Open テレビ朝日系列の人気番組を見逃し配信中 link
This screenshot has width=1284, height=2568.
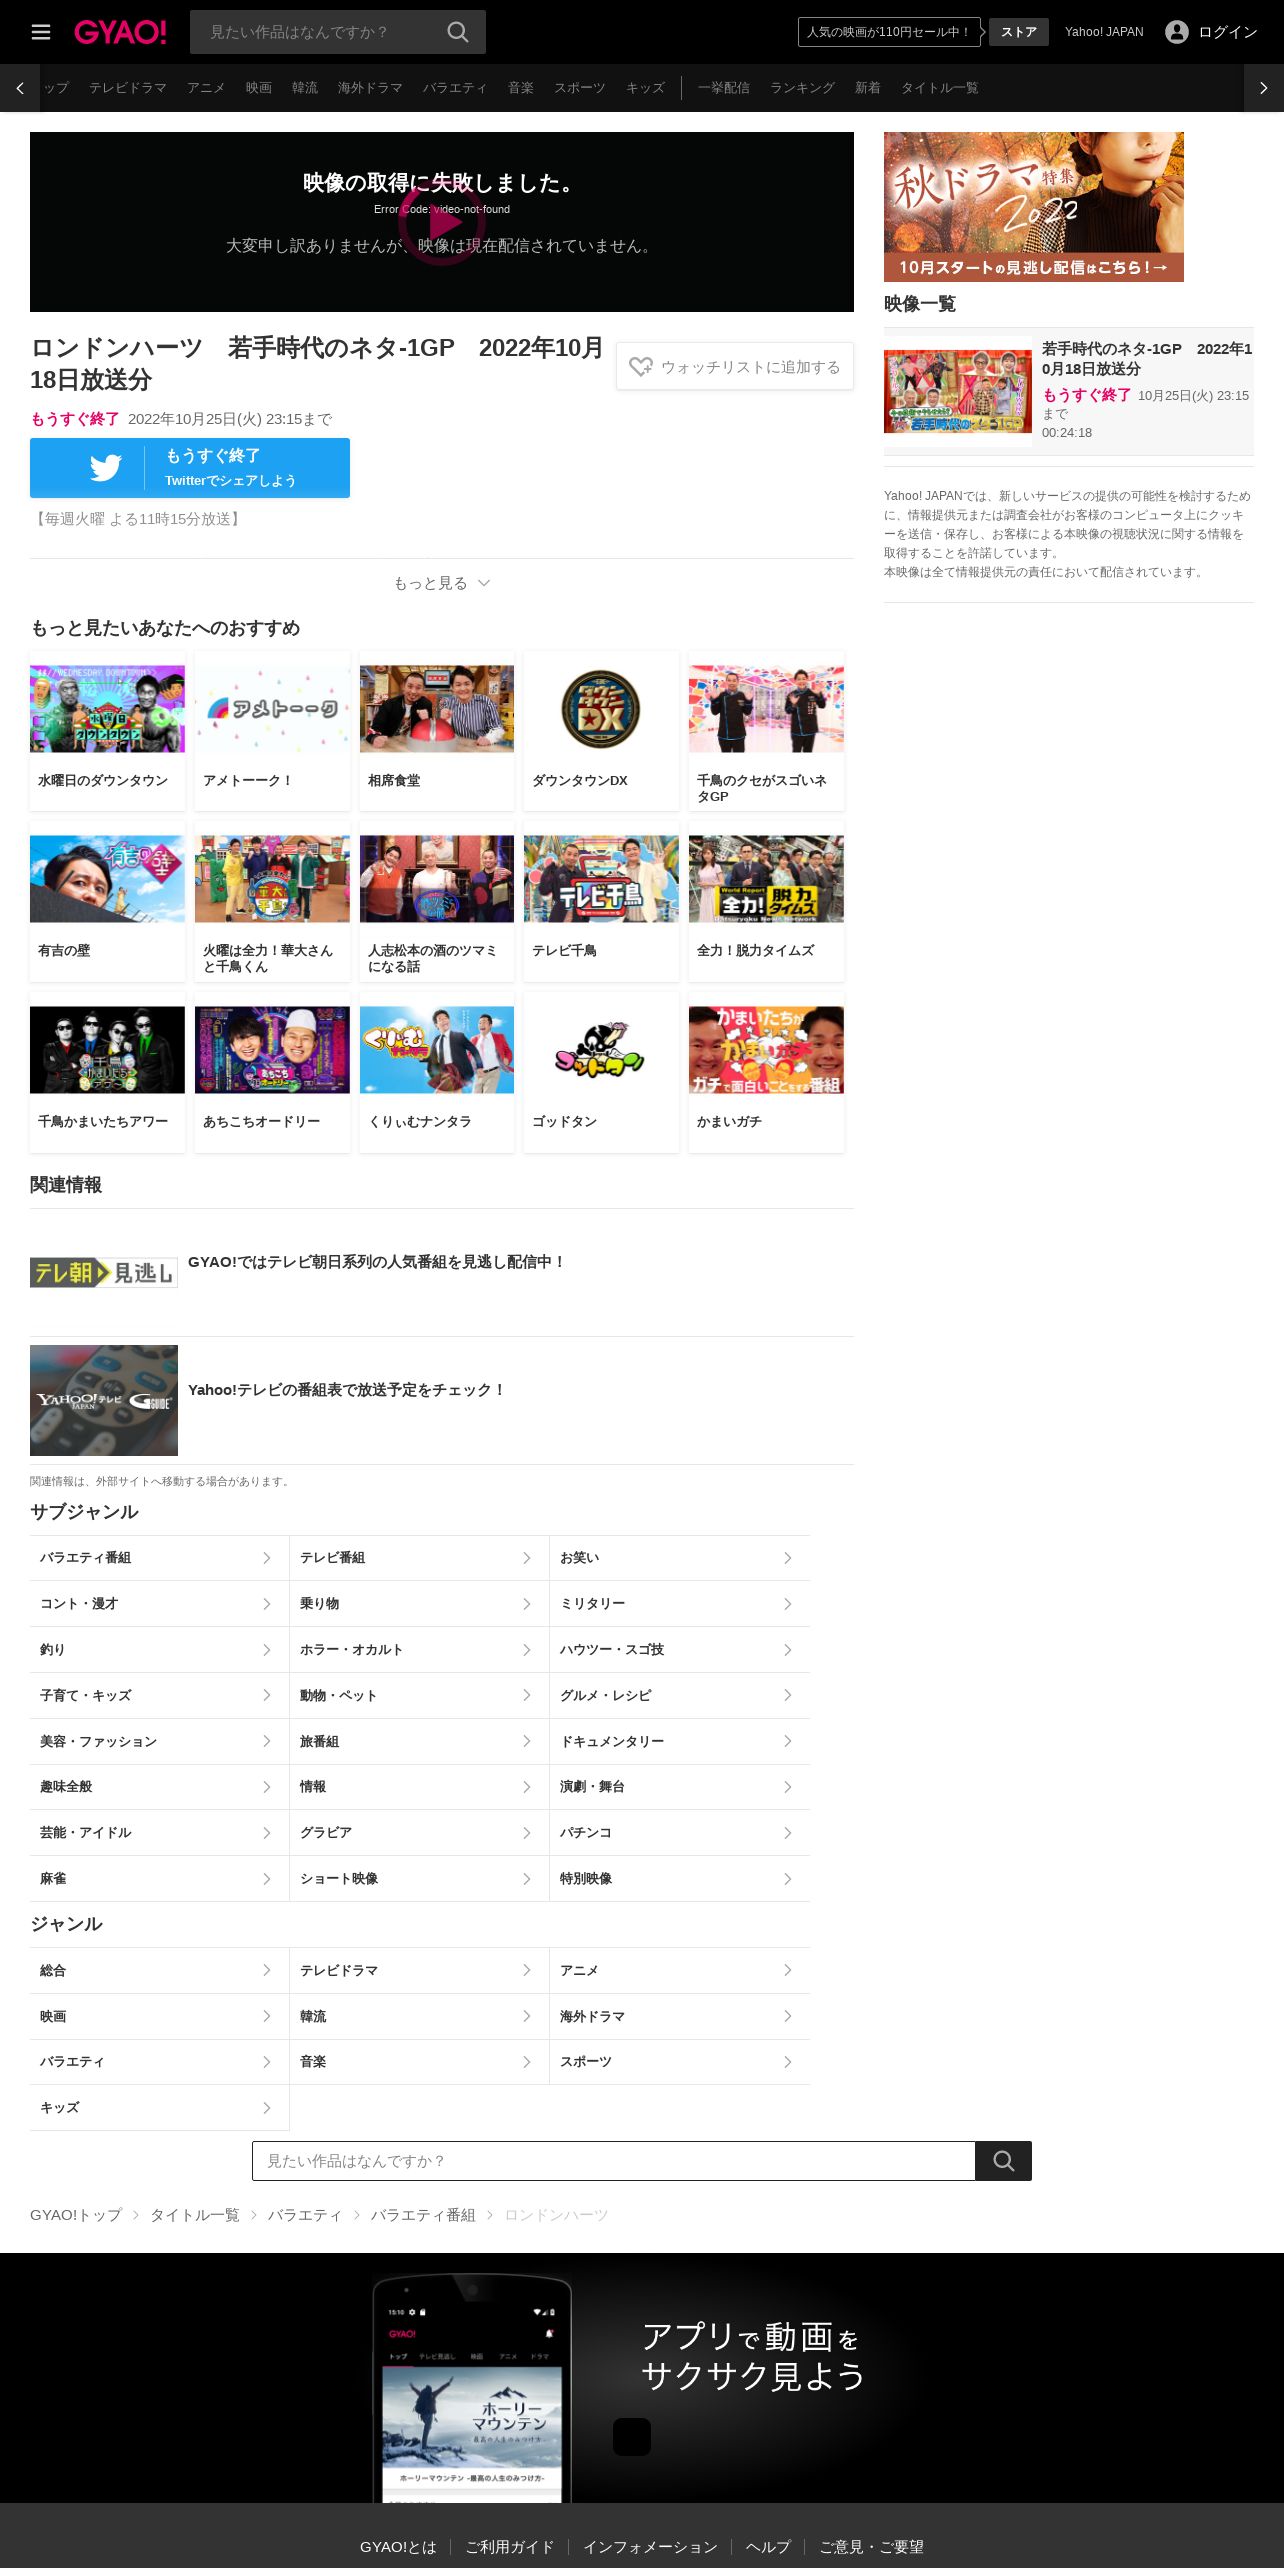pyautogui.click(x=377, y=1262)
